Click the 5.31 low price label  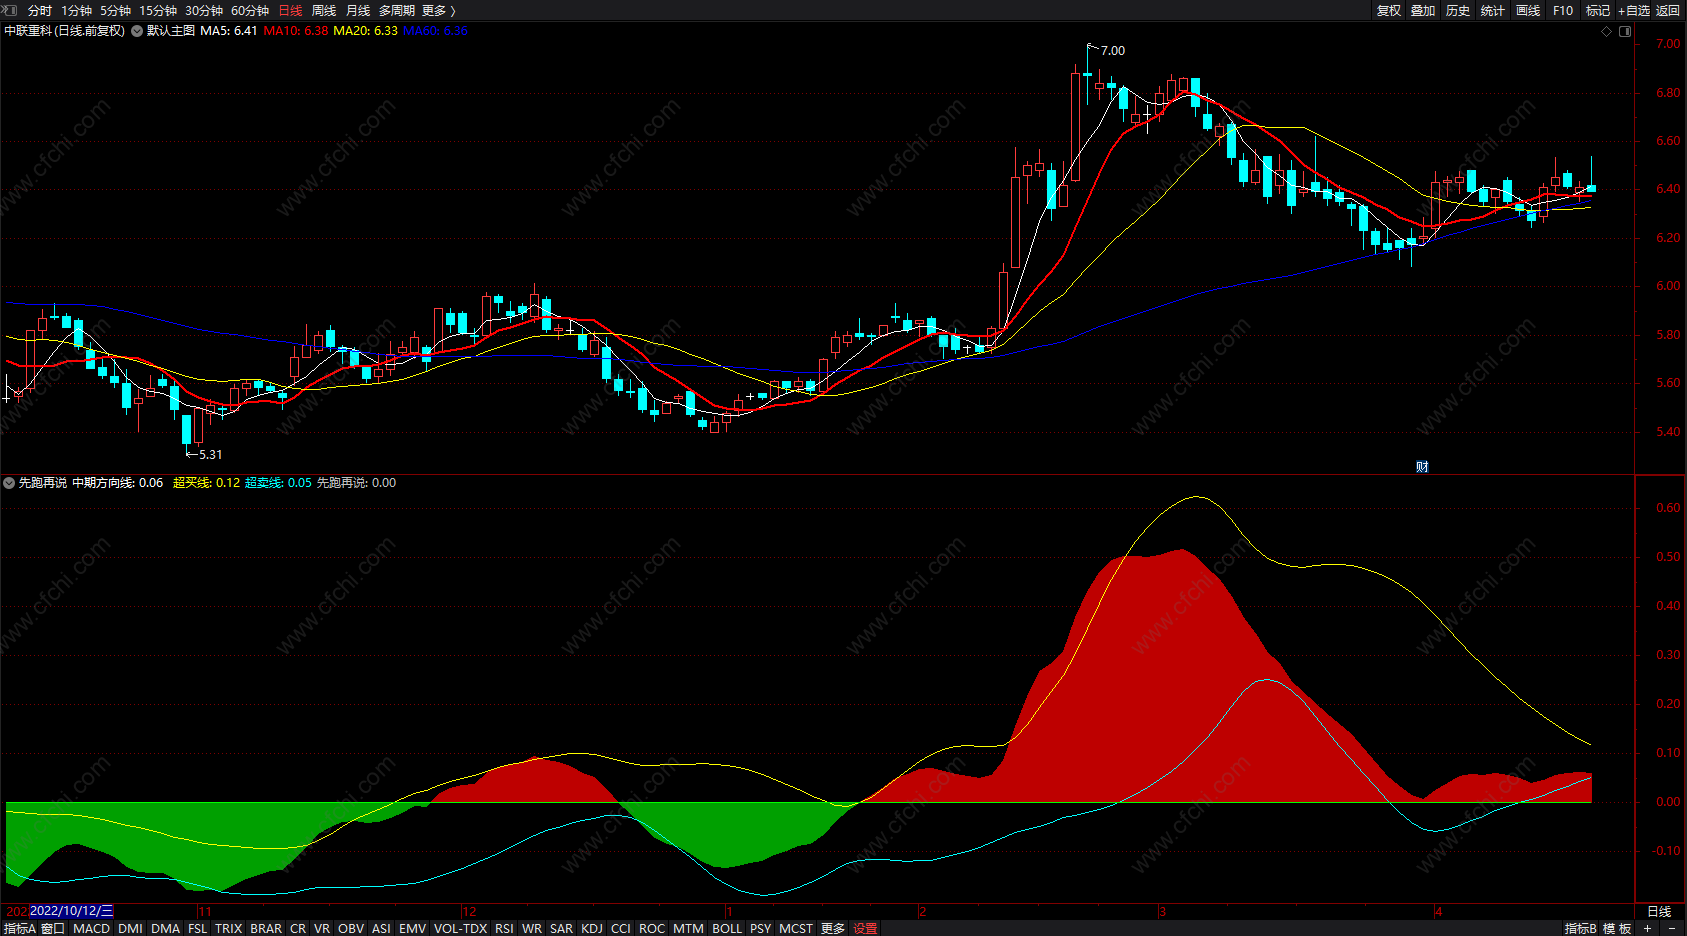[211, 454]
